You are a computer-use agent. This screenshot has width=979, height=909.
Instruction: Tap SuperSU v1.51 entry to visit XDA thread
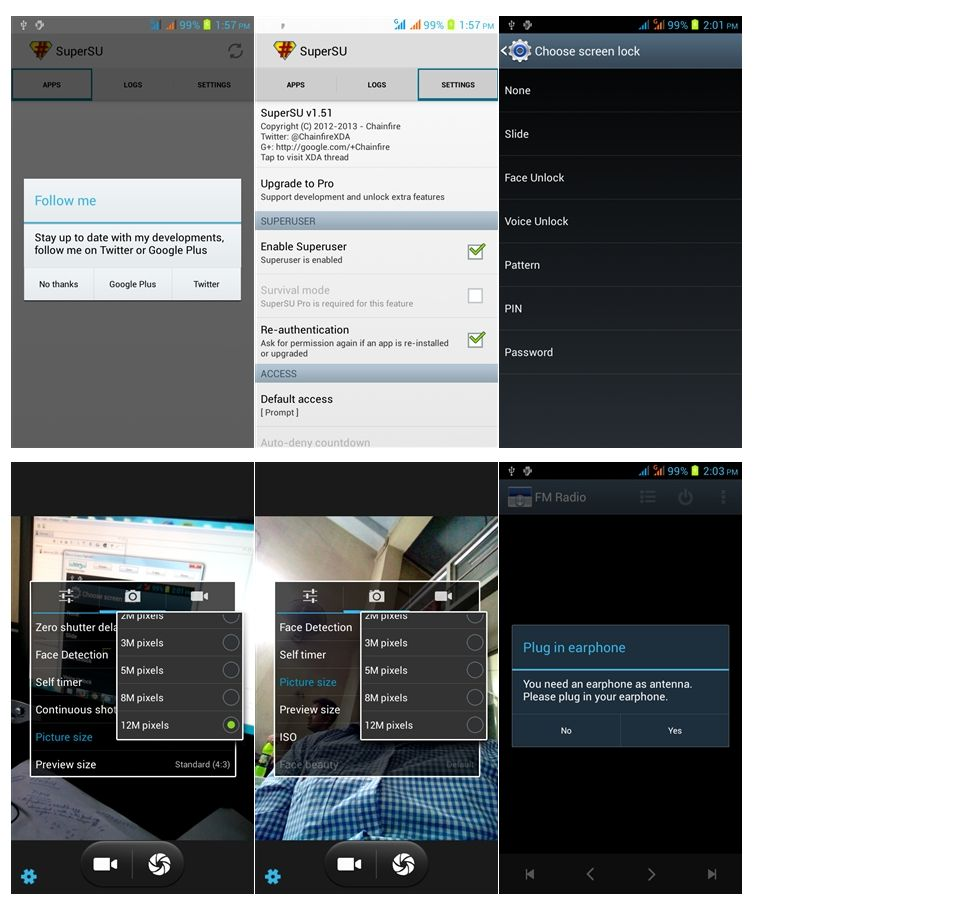pyautogui.click(x=376, y=134)
